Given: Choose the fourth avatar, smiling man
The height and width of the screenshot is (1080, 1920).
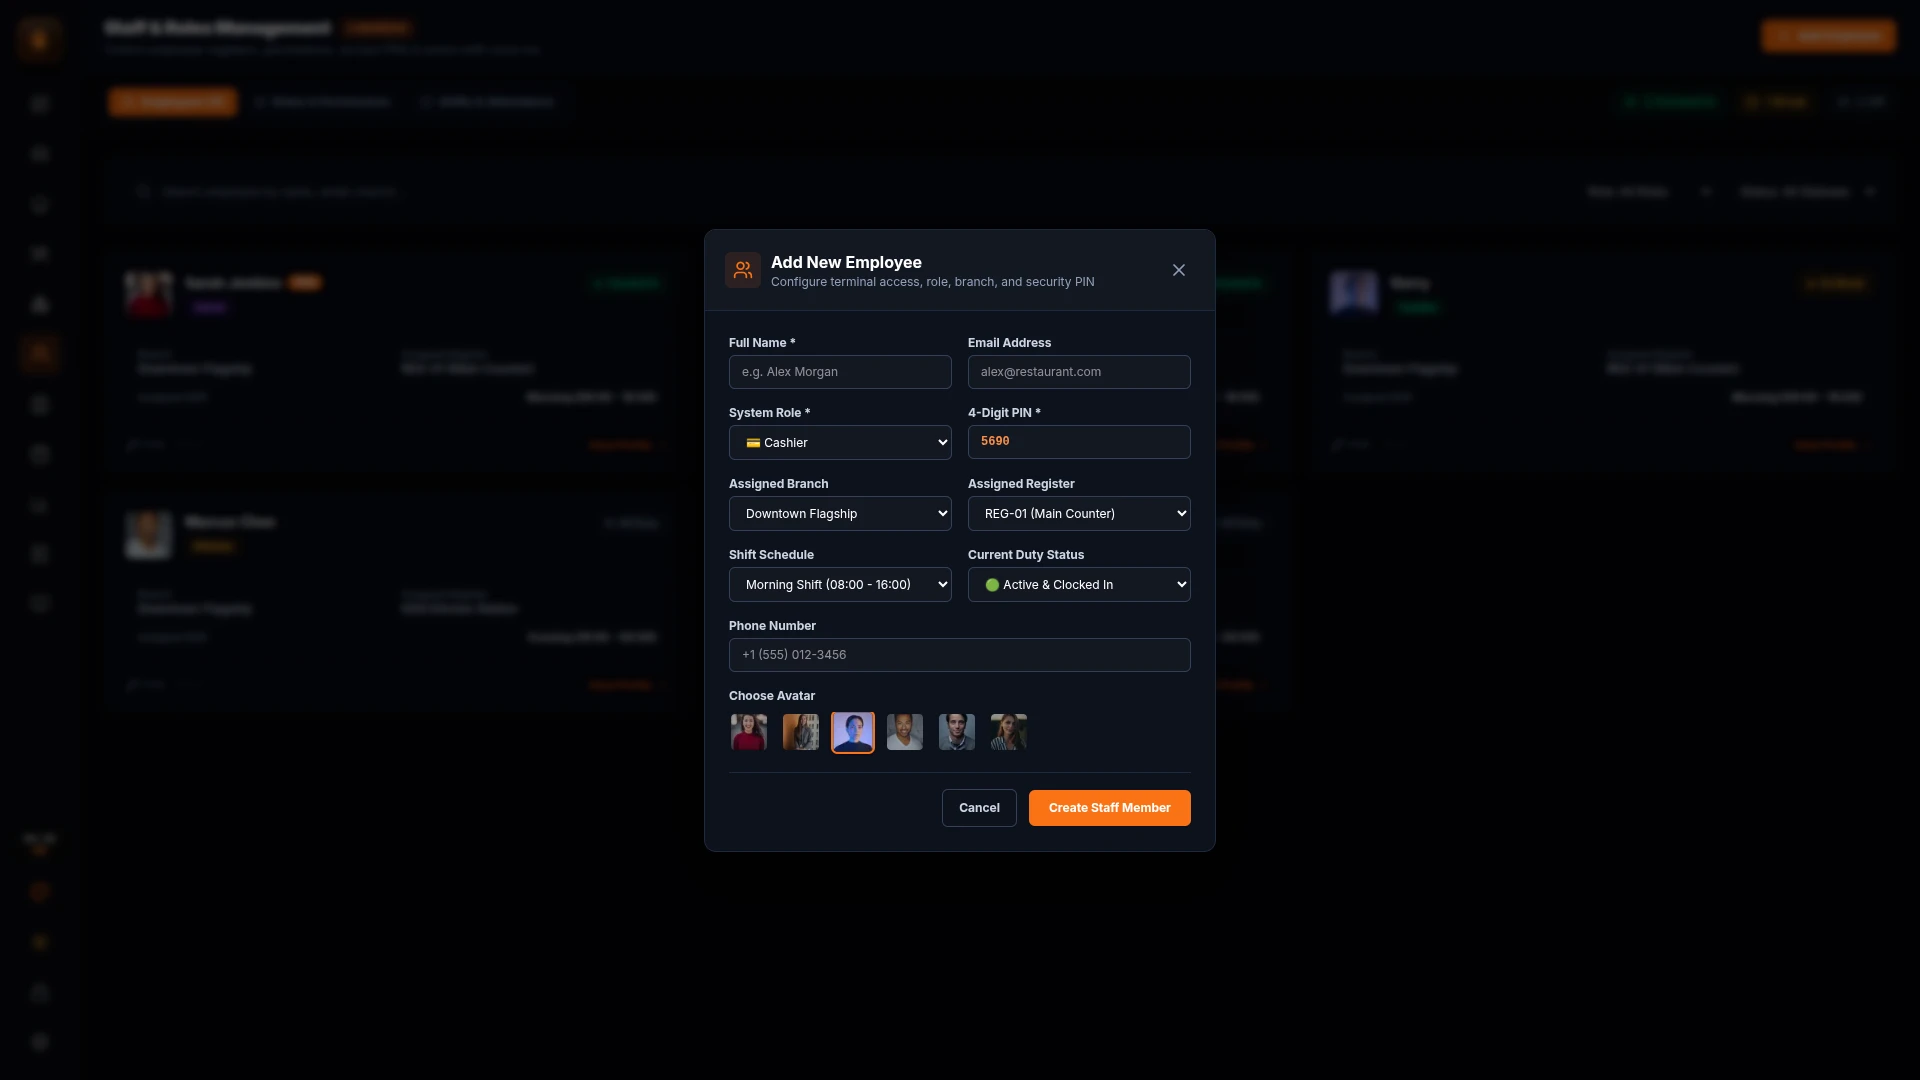Looking at the screenshot, I should pos(905,732).
